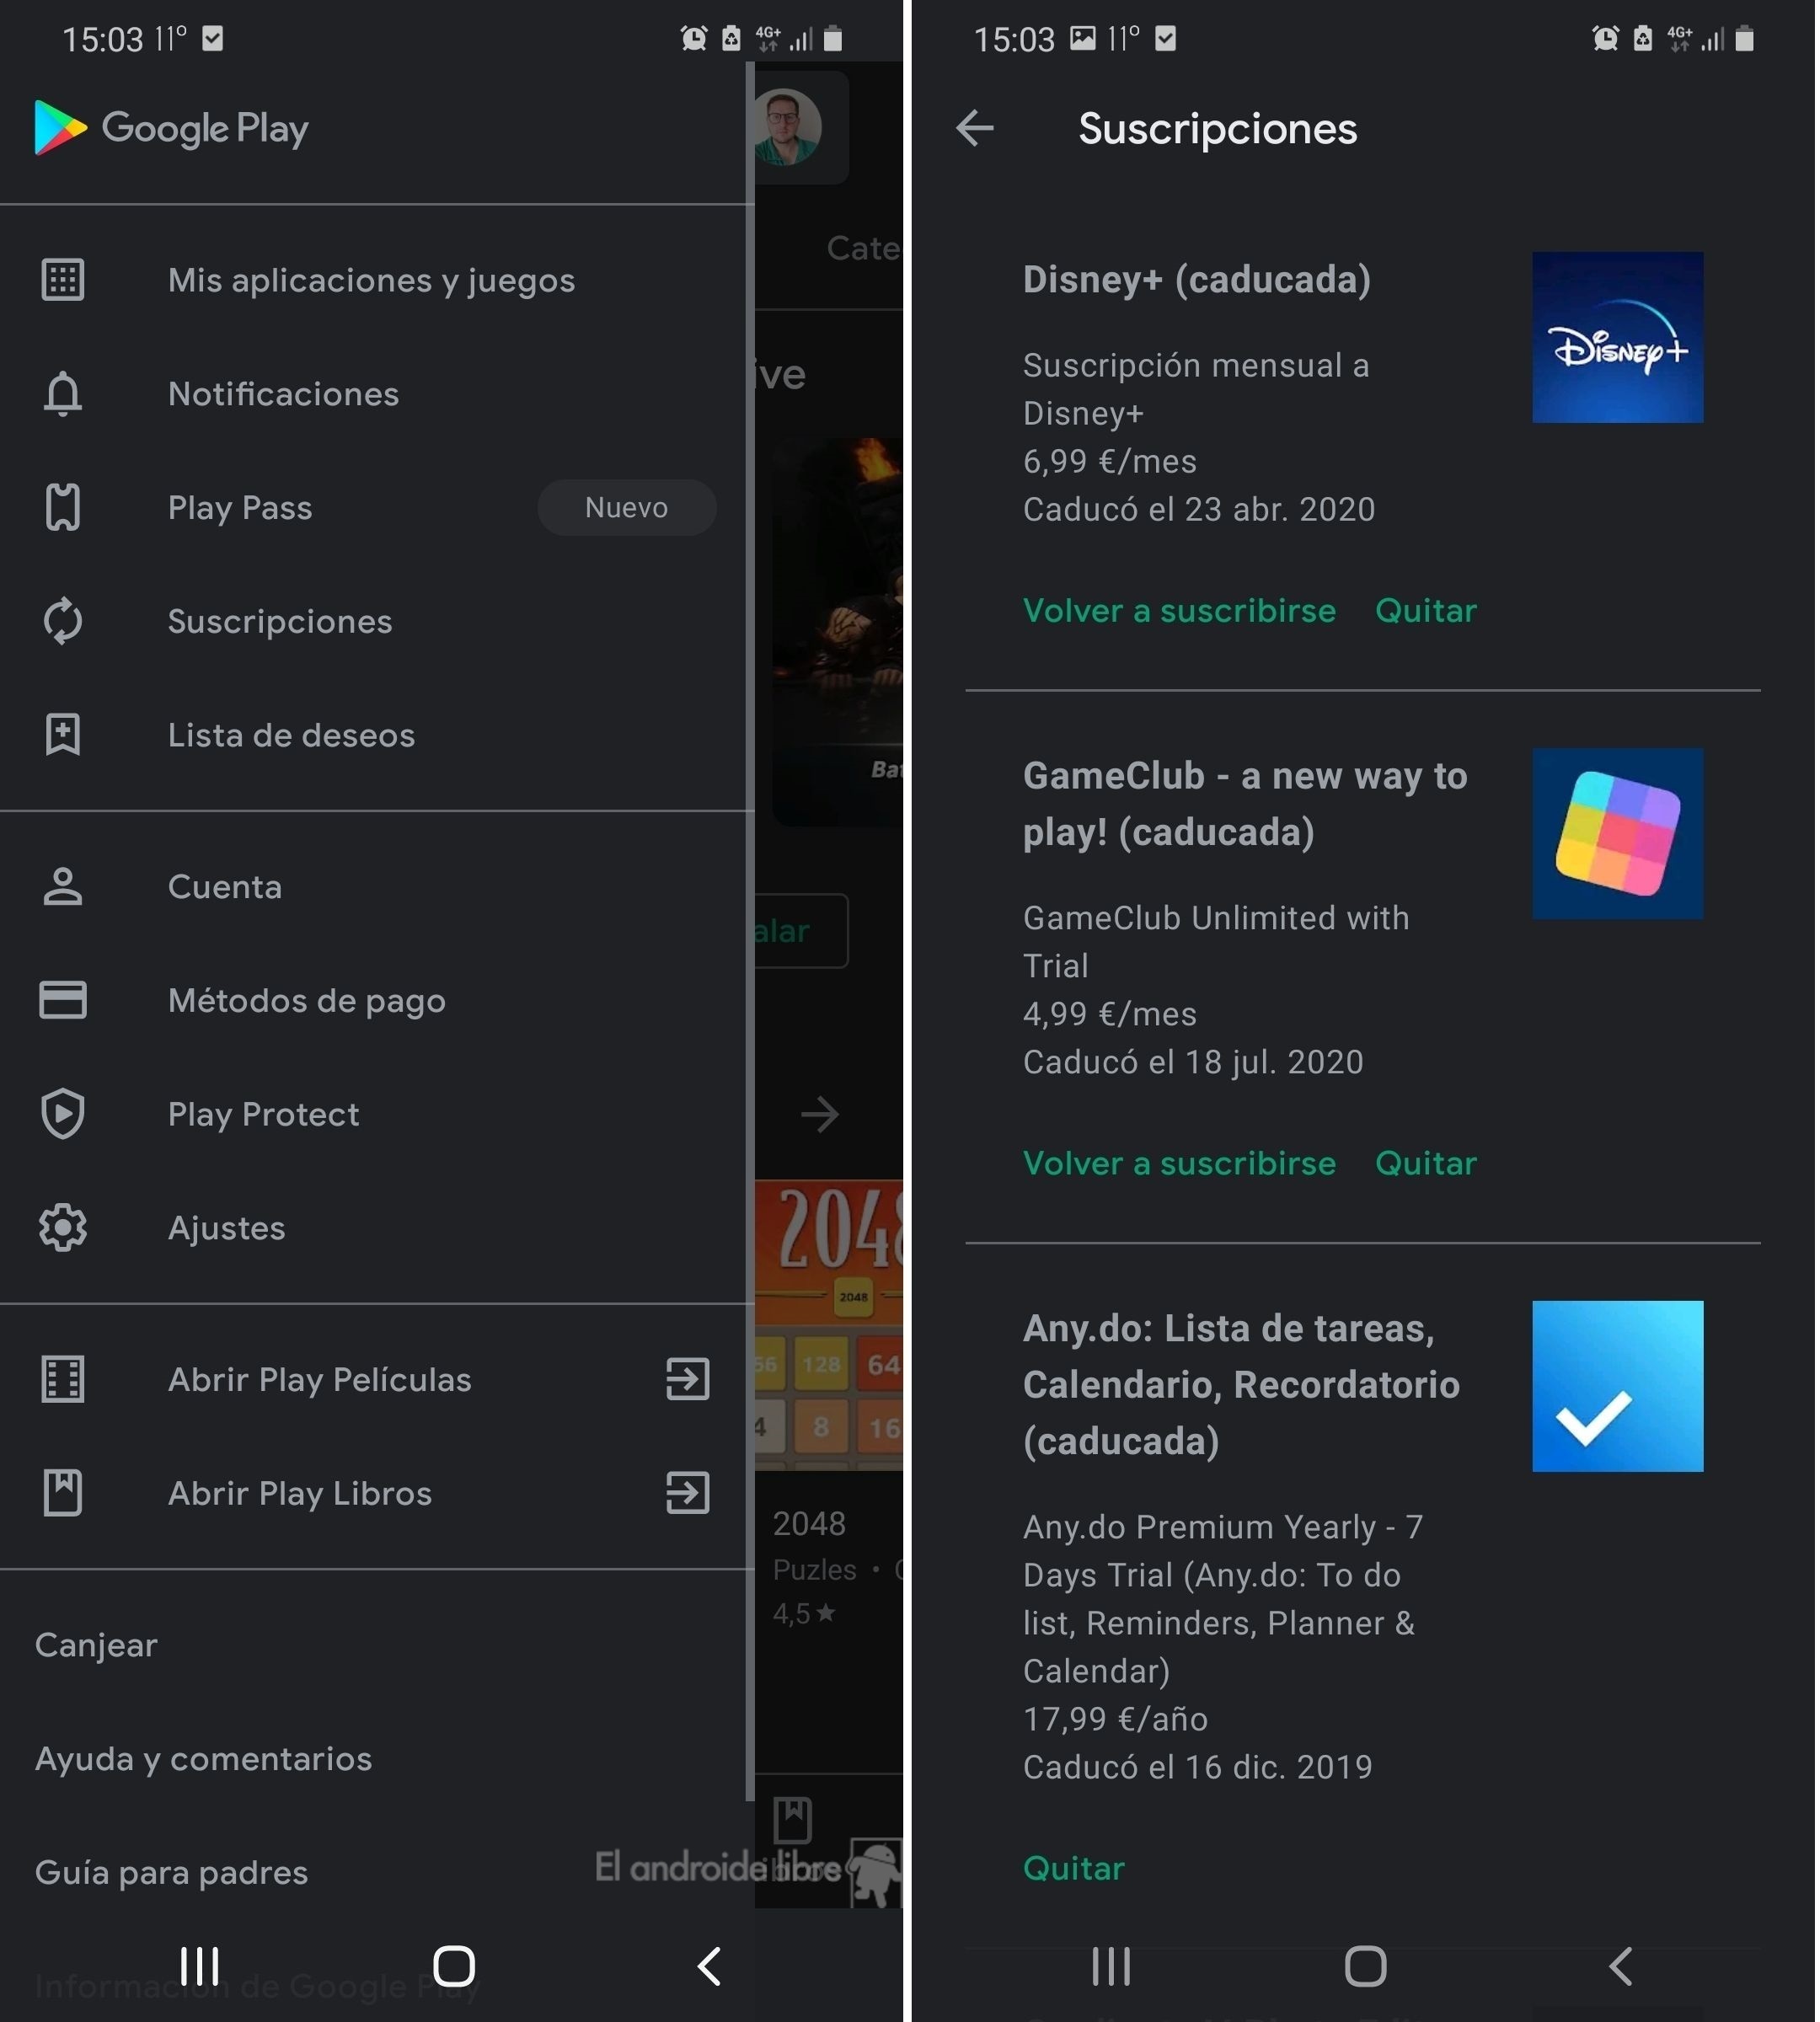Tap the Notificaciones bell icon
Viewport: 1820px width, 2022px height.
point(63,394)
